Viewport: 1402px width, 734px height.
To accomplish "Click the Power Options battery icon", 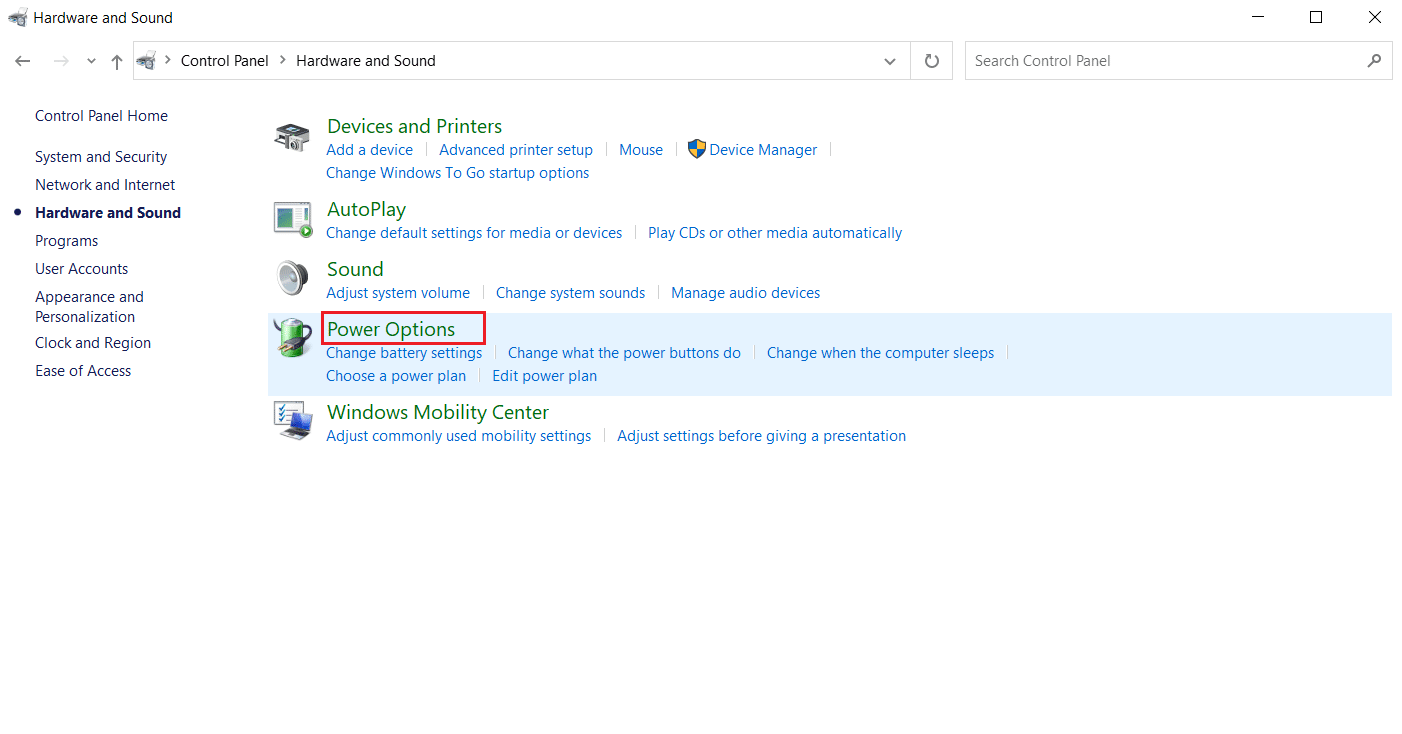I will click(292, 338).
